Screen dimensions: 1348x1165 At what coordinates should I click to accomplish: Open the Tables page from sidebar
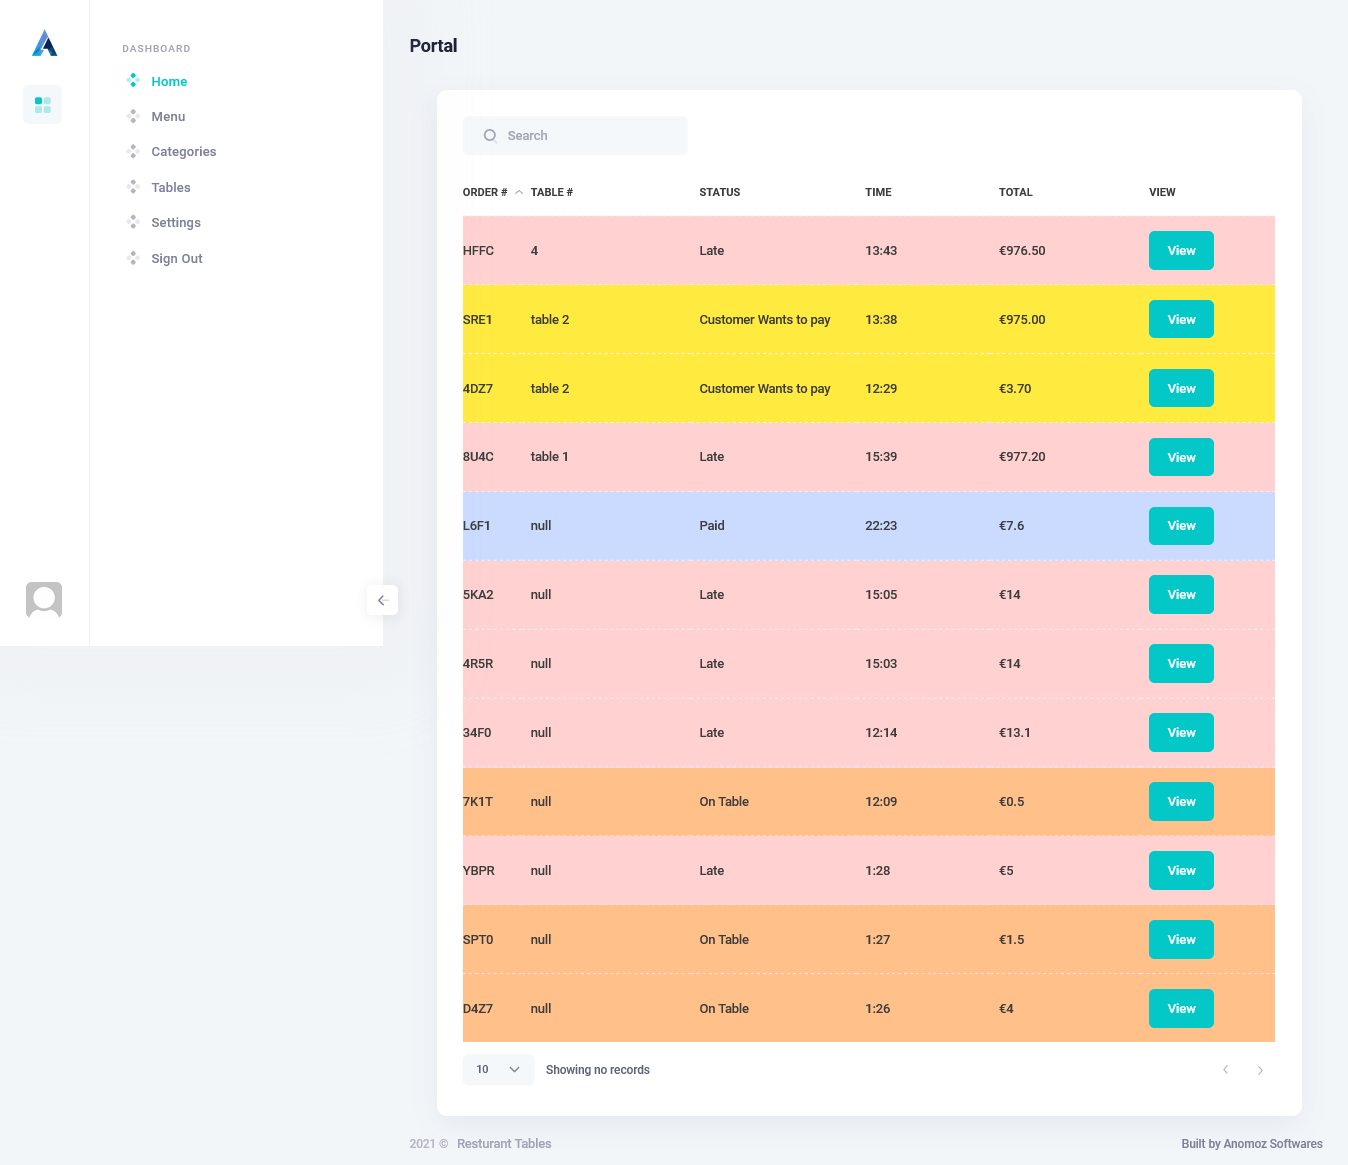tap(171, 188)
